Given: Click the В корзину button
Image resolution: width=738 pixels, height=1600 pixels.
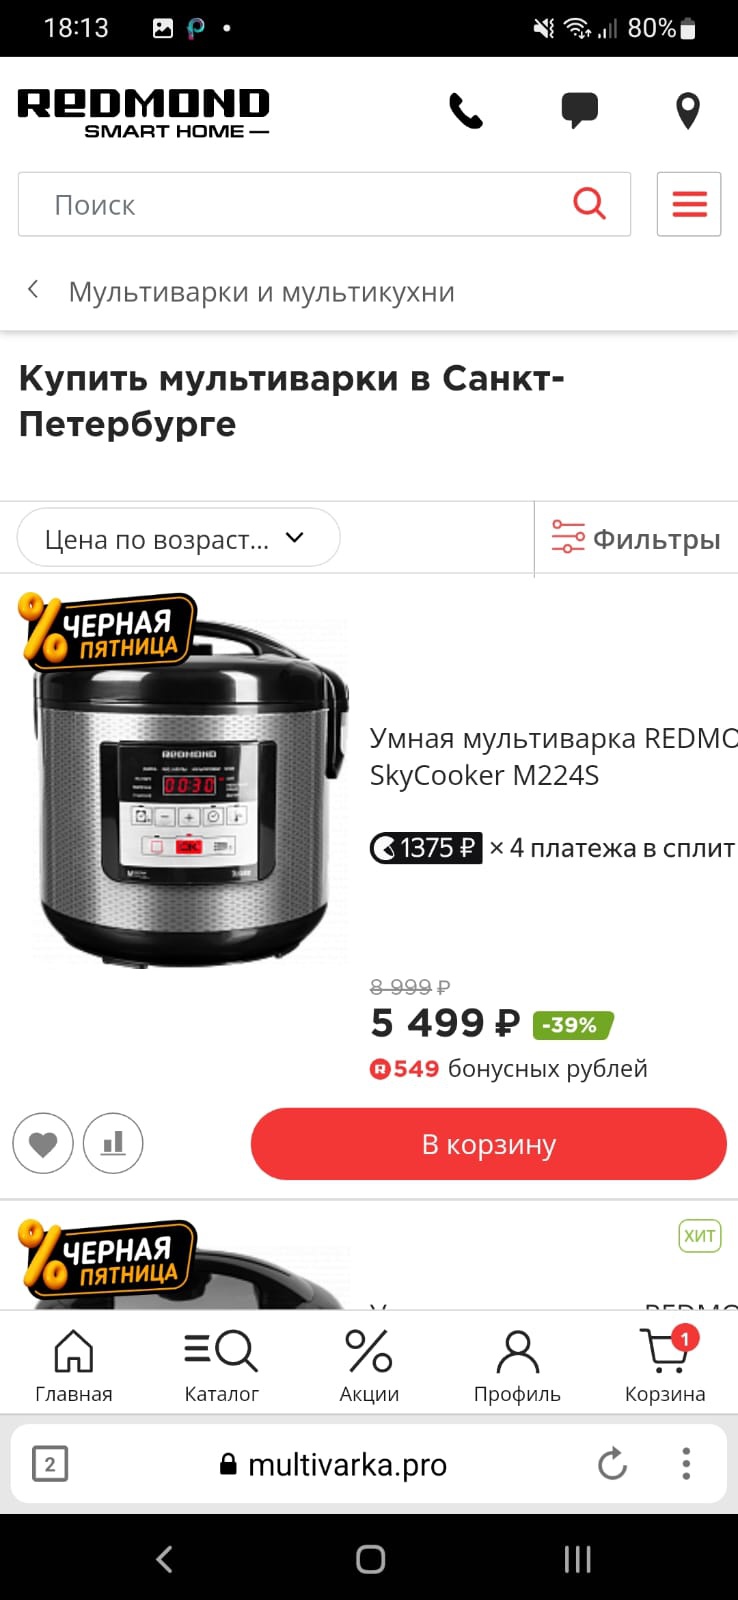Looking at the screenshot, I should point(489,1144).
